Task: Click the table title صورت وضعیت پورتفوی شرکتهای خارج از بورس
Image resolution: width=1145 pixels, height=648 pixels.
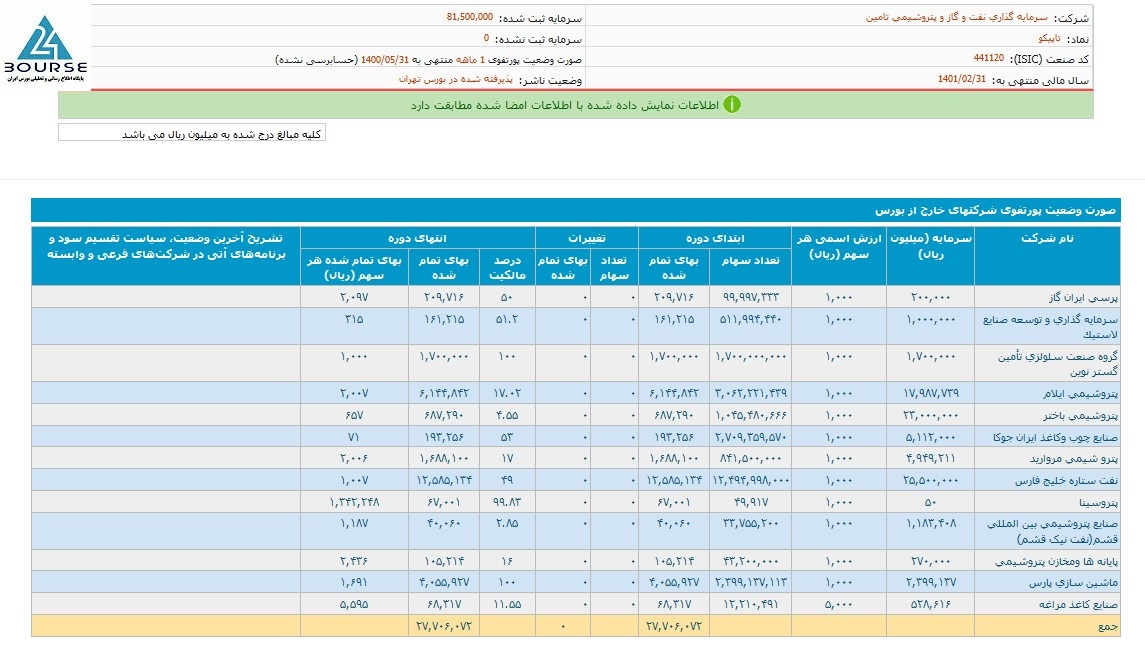Action: (x=995, y=210)
